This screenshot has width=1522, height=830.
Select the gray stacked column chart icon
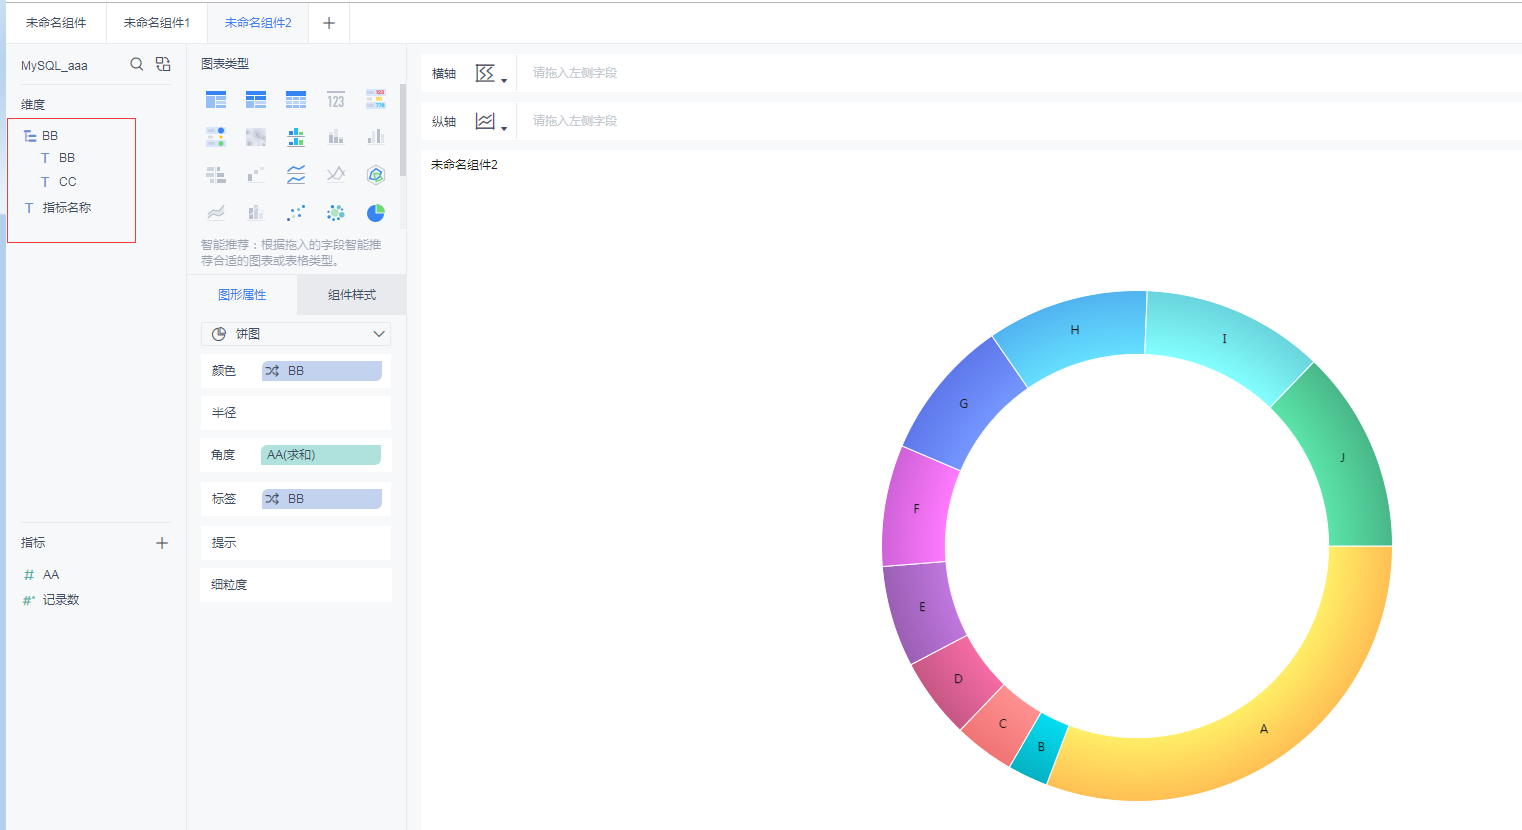(336, 137)
